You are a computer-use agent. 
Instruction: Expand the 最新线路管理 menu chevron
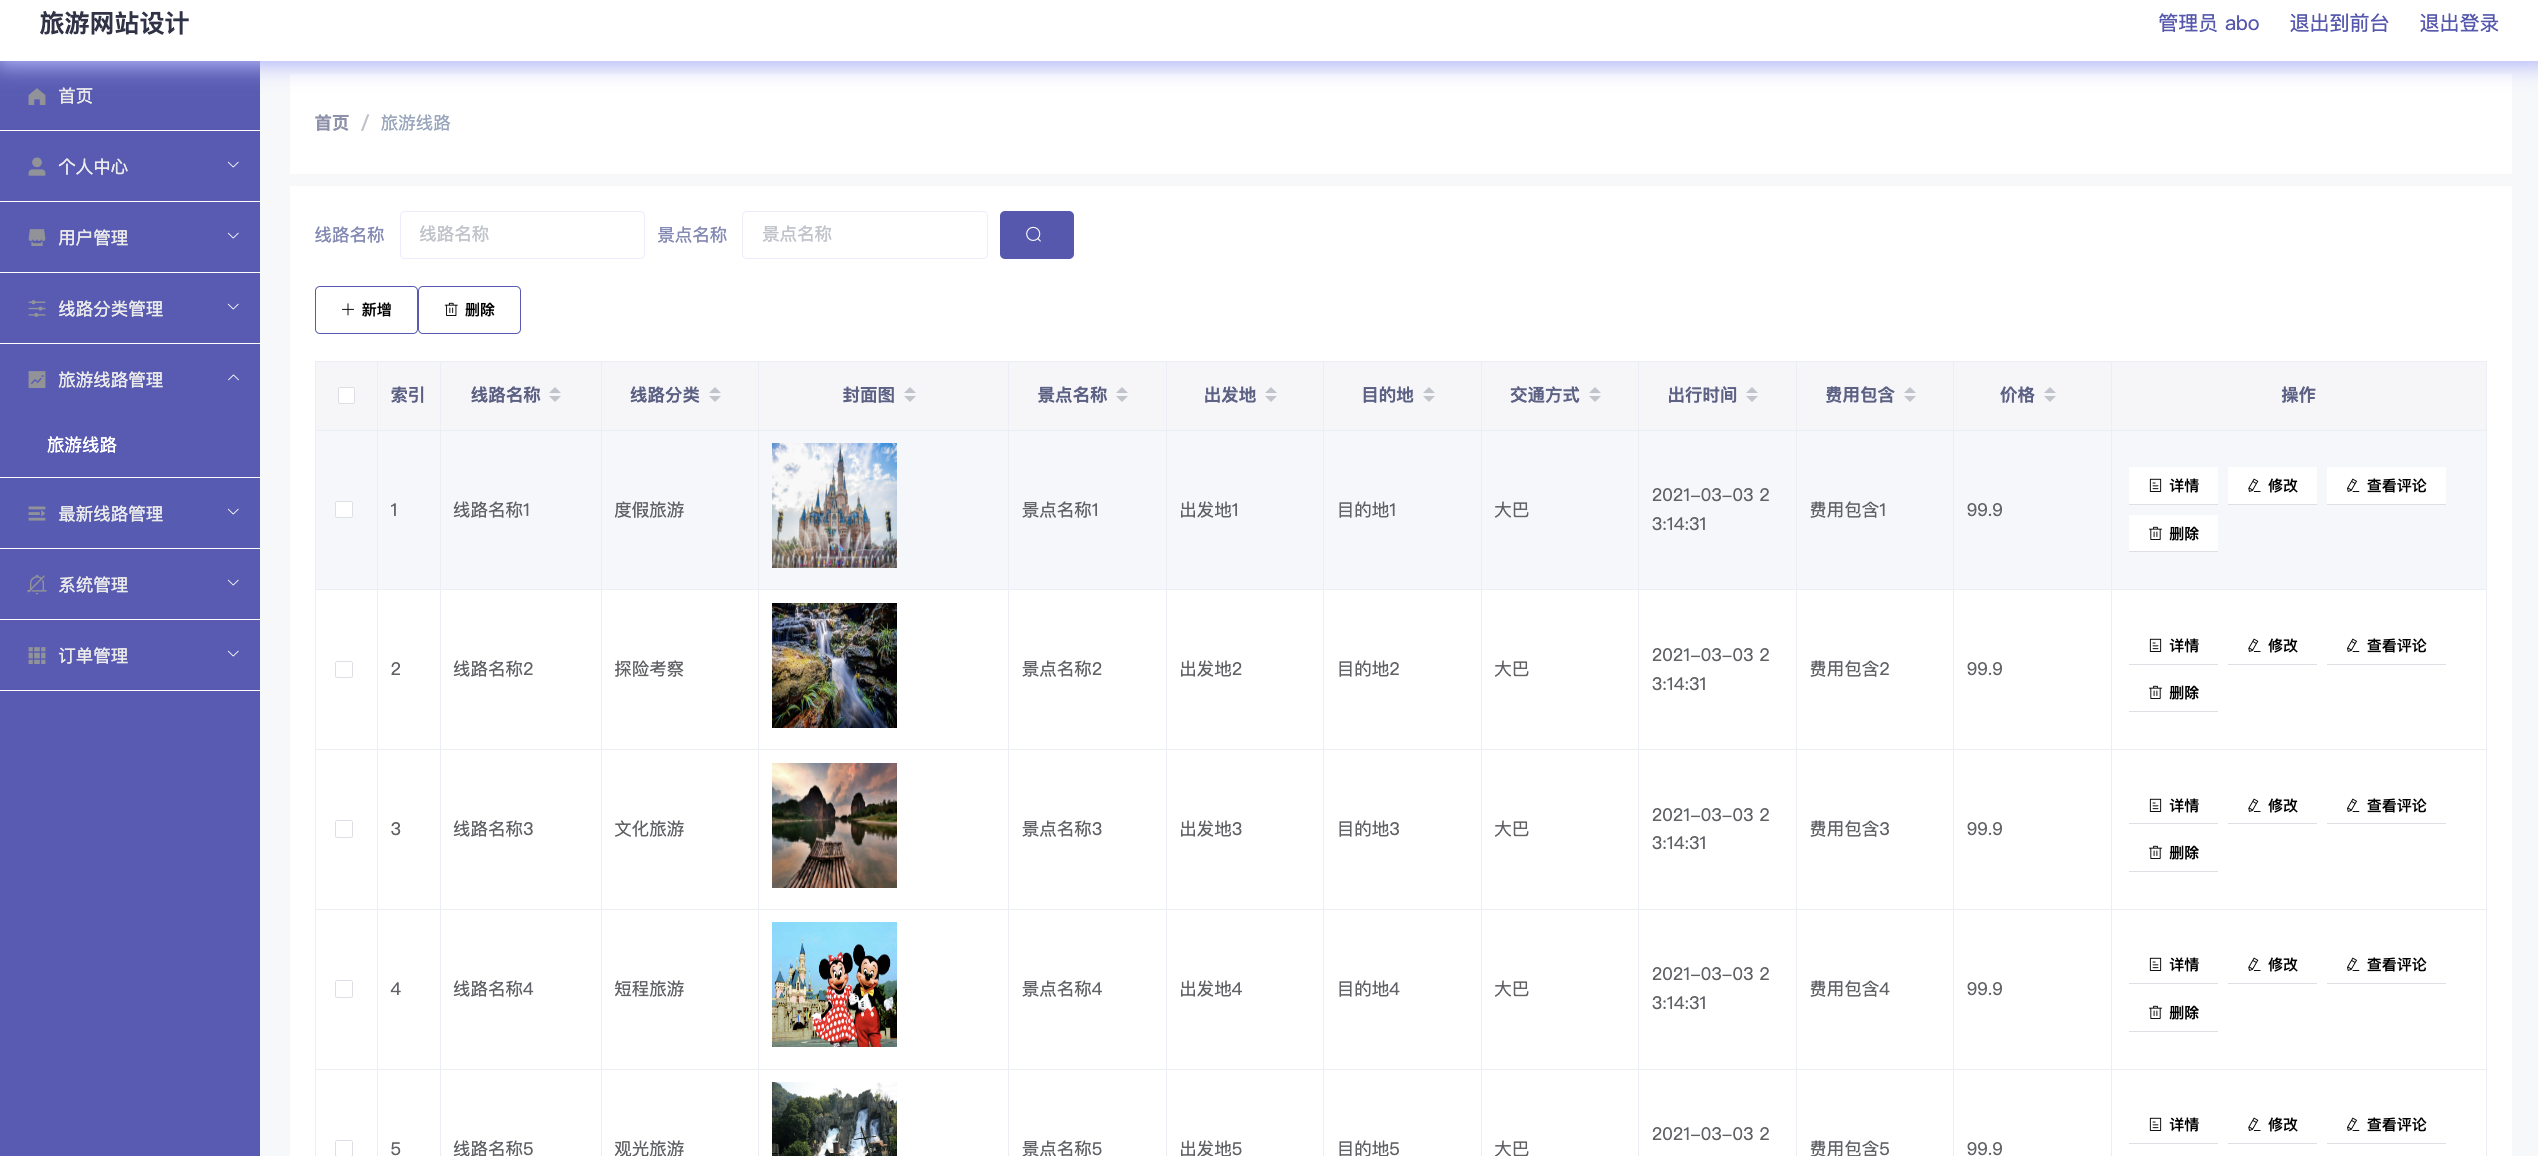pyautogui.click(x=233, y=512)
